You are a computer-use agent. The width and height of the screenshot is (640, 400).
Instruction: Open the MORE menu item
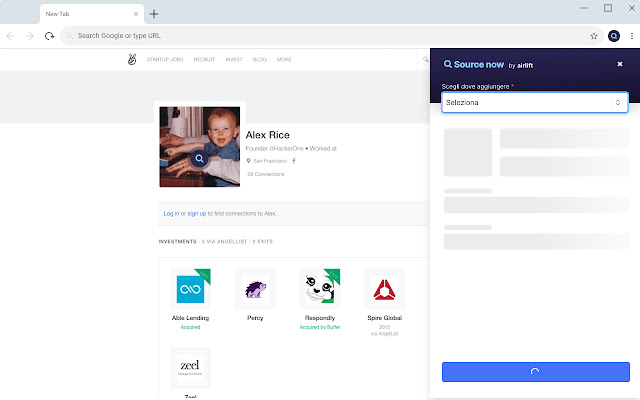(284, 60)
